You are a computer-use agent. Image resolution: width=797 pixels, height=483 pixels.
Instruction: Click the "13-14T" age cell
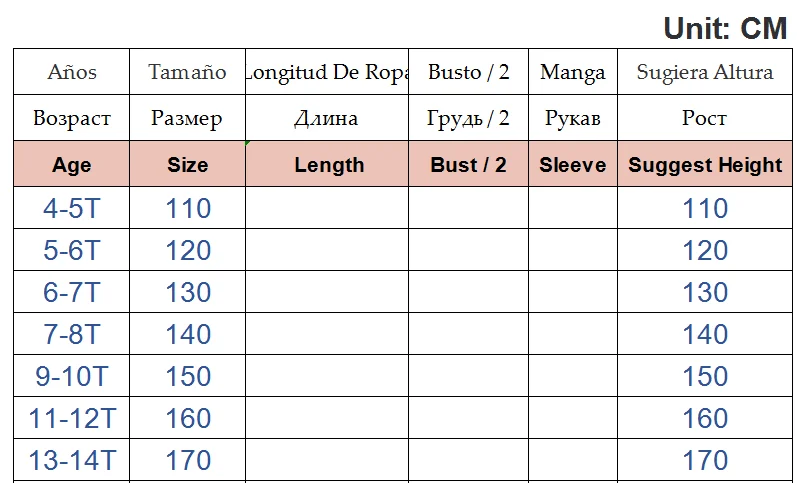71,460
